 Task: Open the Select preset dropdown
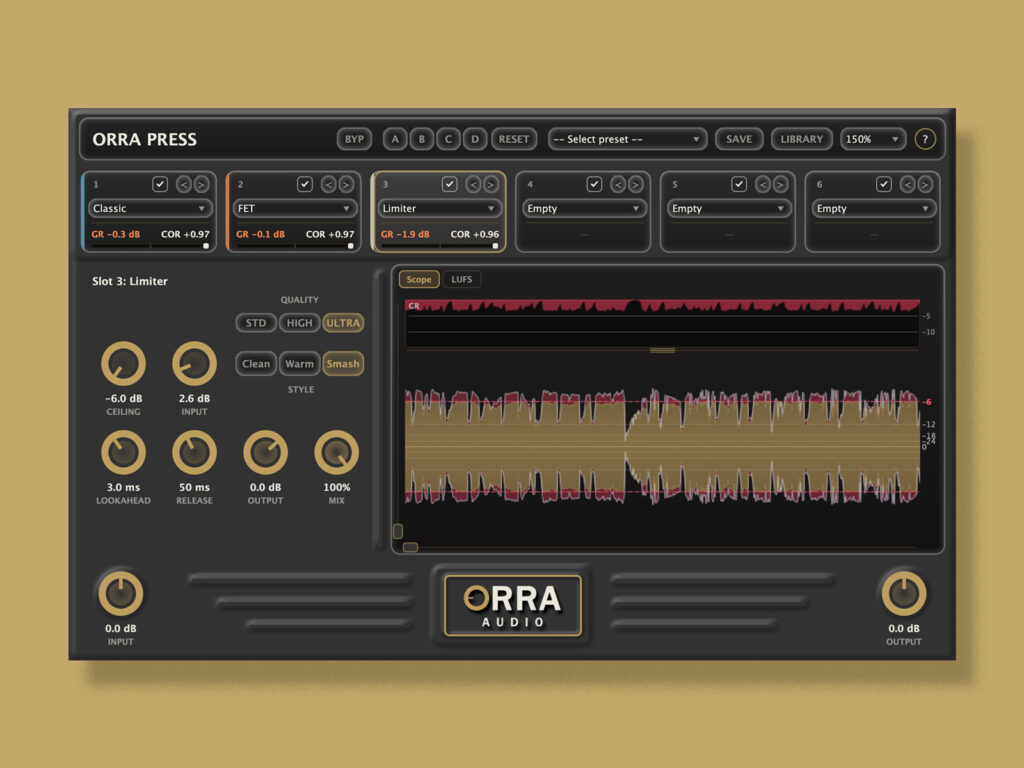628,139
